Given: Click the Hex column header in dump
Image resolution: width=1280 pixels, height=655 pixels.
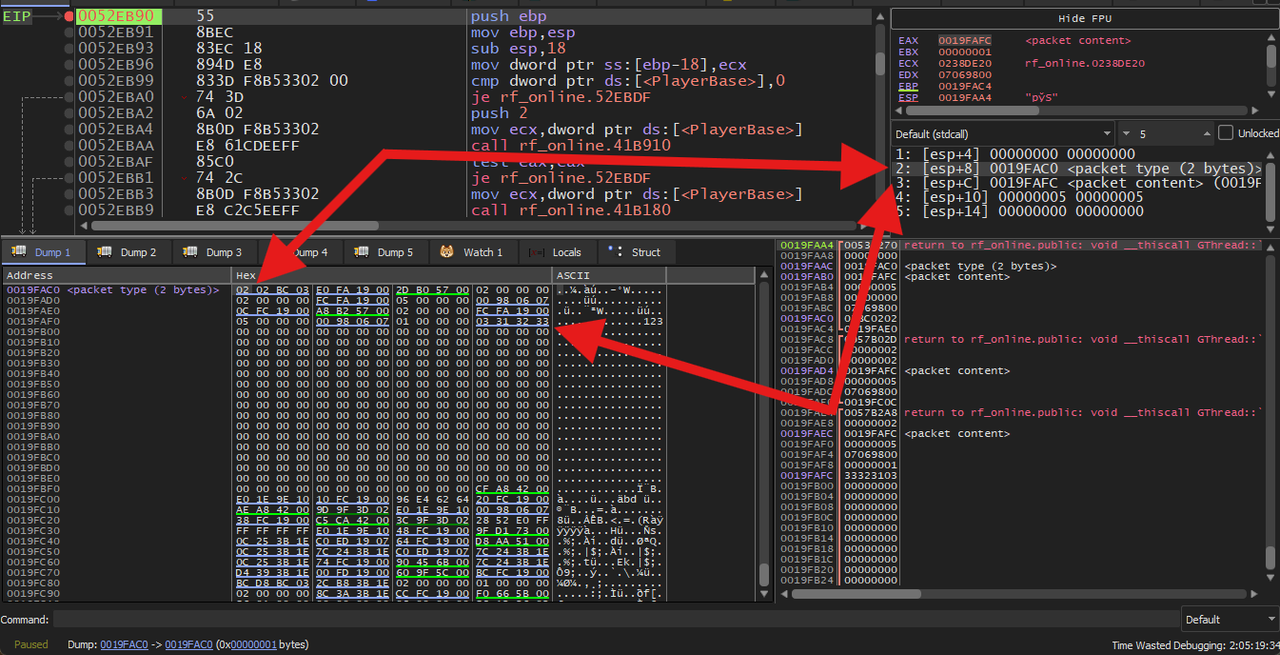Looking at the screenshot, I should coord(391,275).
